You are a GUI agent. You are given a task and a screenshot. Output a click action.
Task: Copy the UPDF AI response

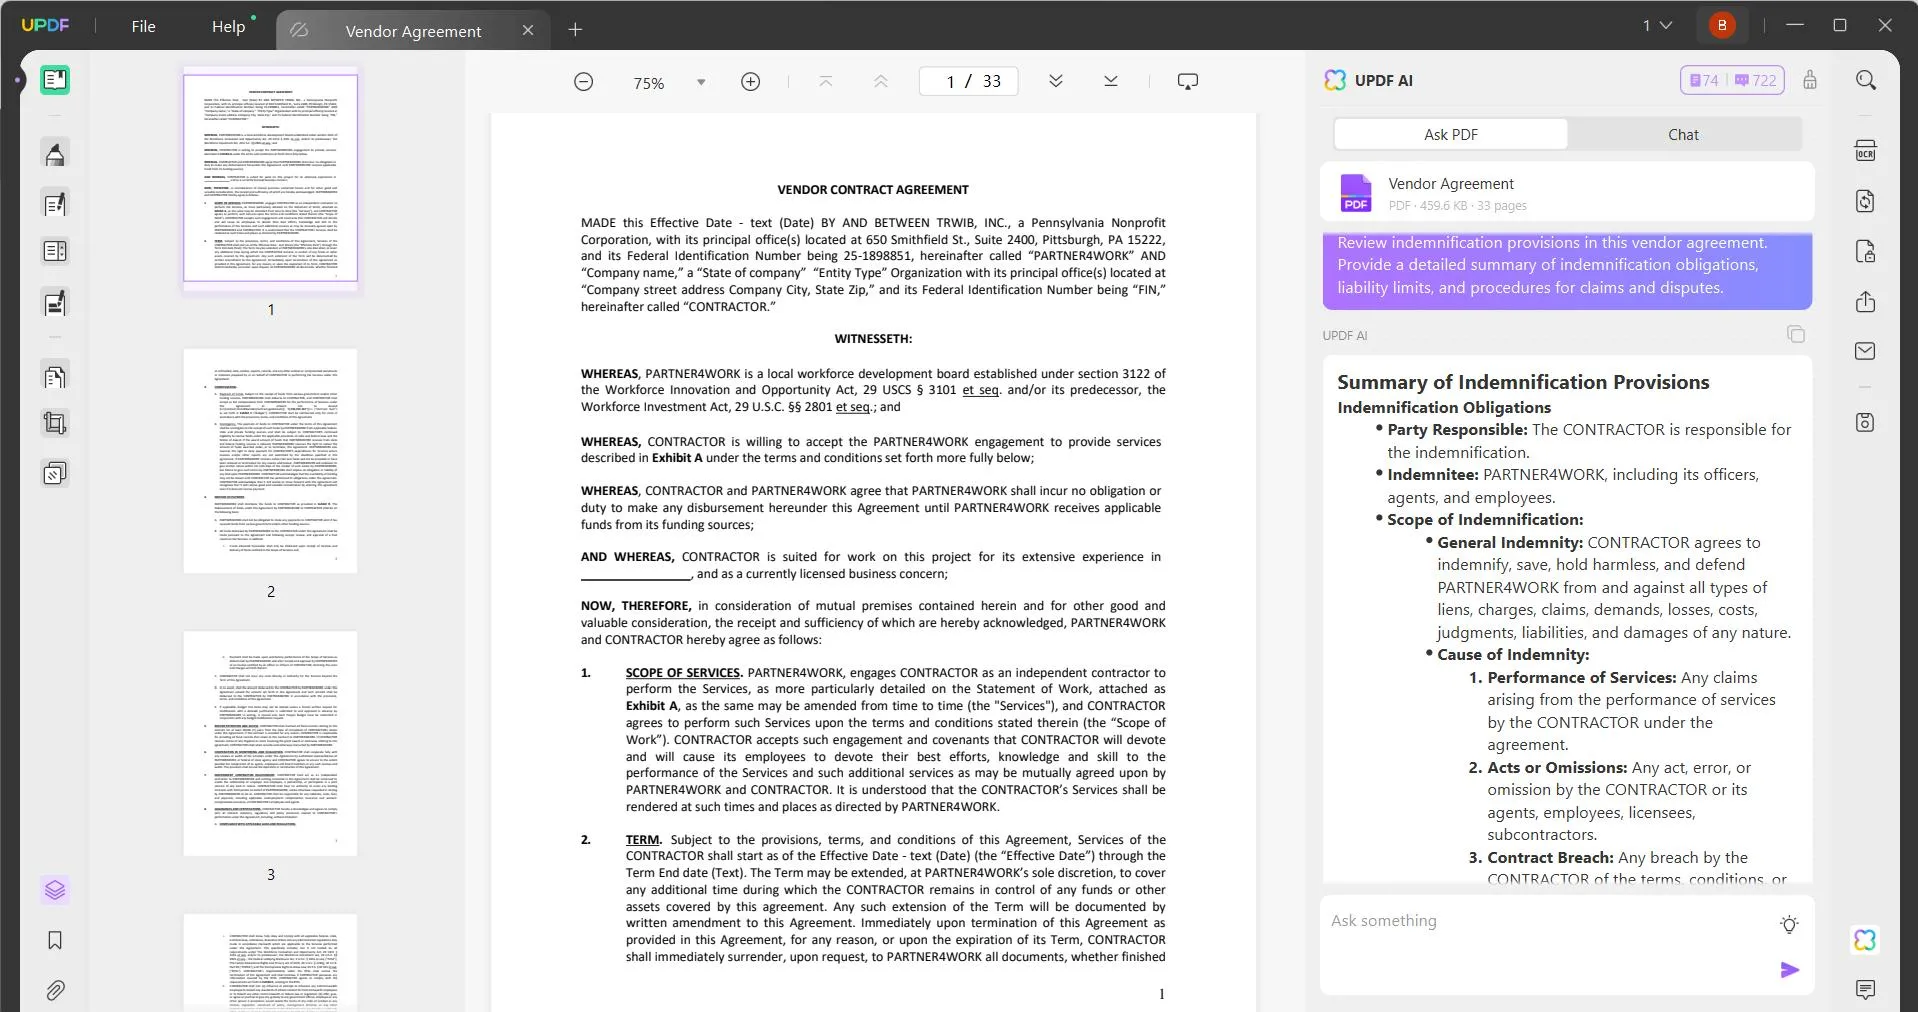[x=1795, y=334]
